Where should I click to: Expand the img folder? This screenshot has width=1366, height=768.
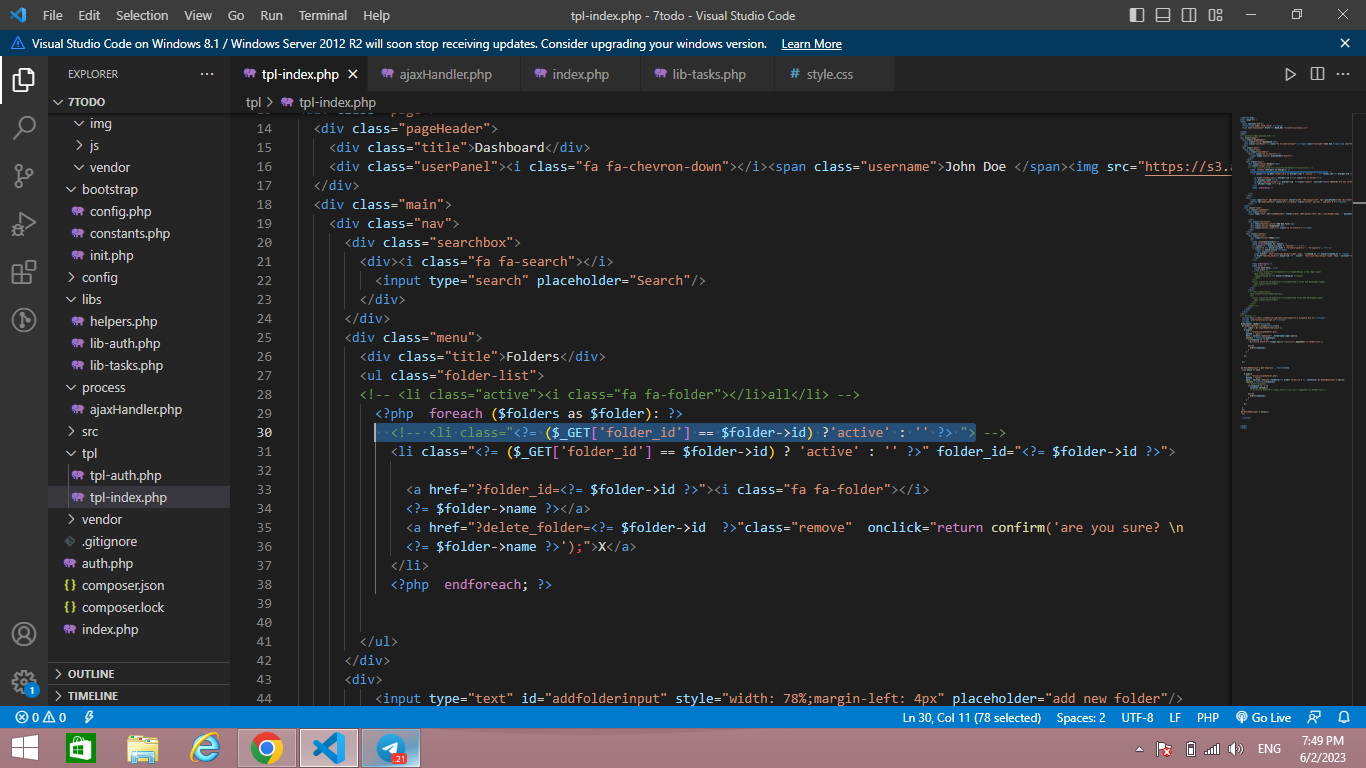tap(139, 124)
